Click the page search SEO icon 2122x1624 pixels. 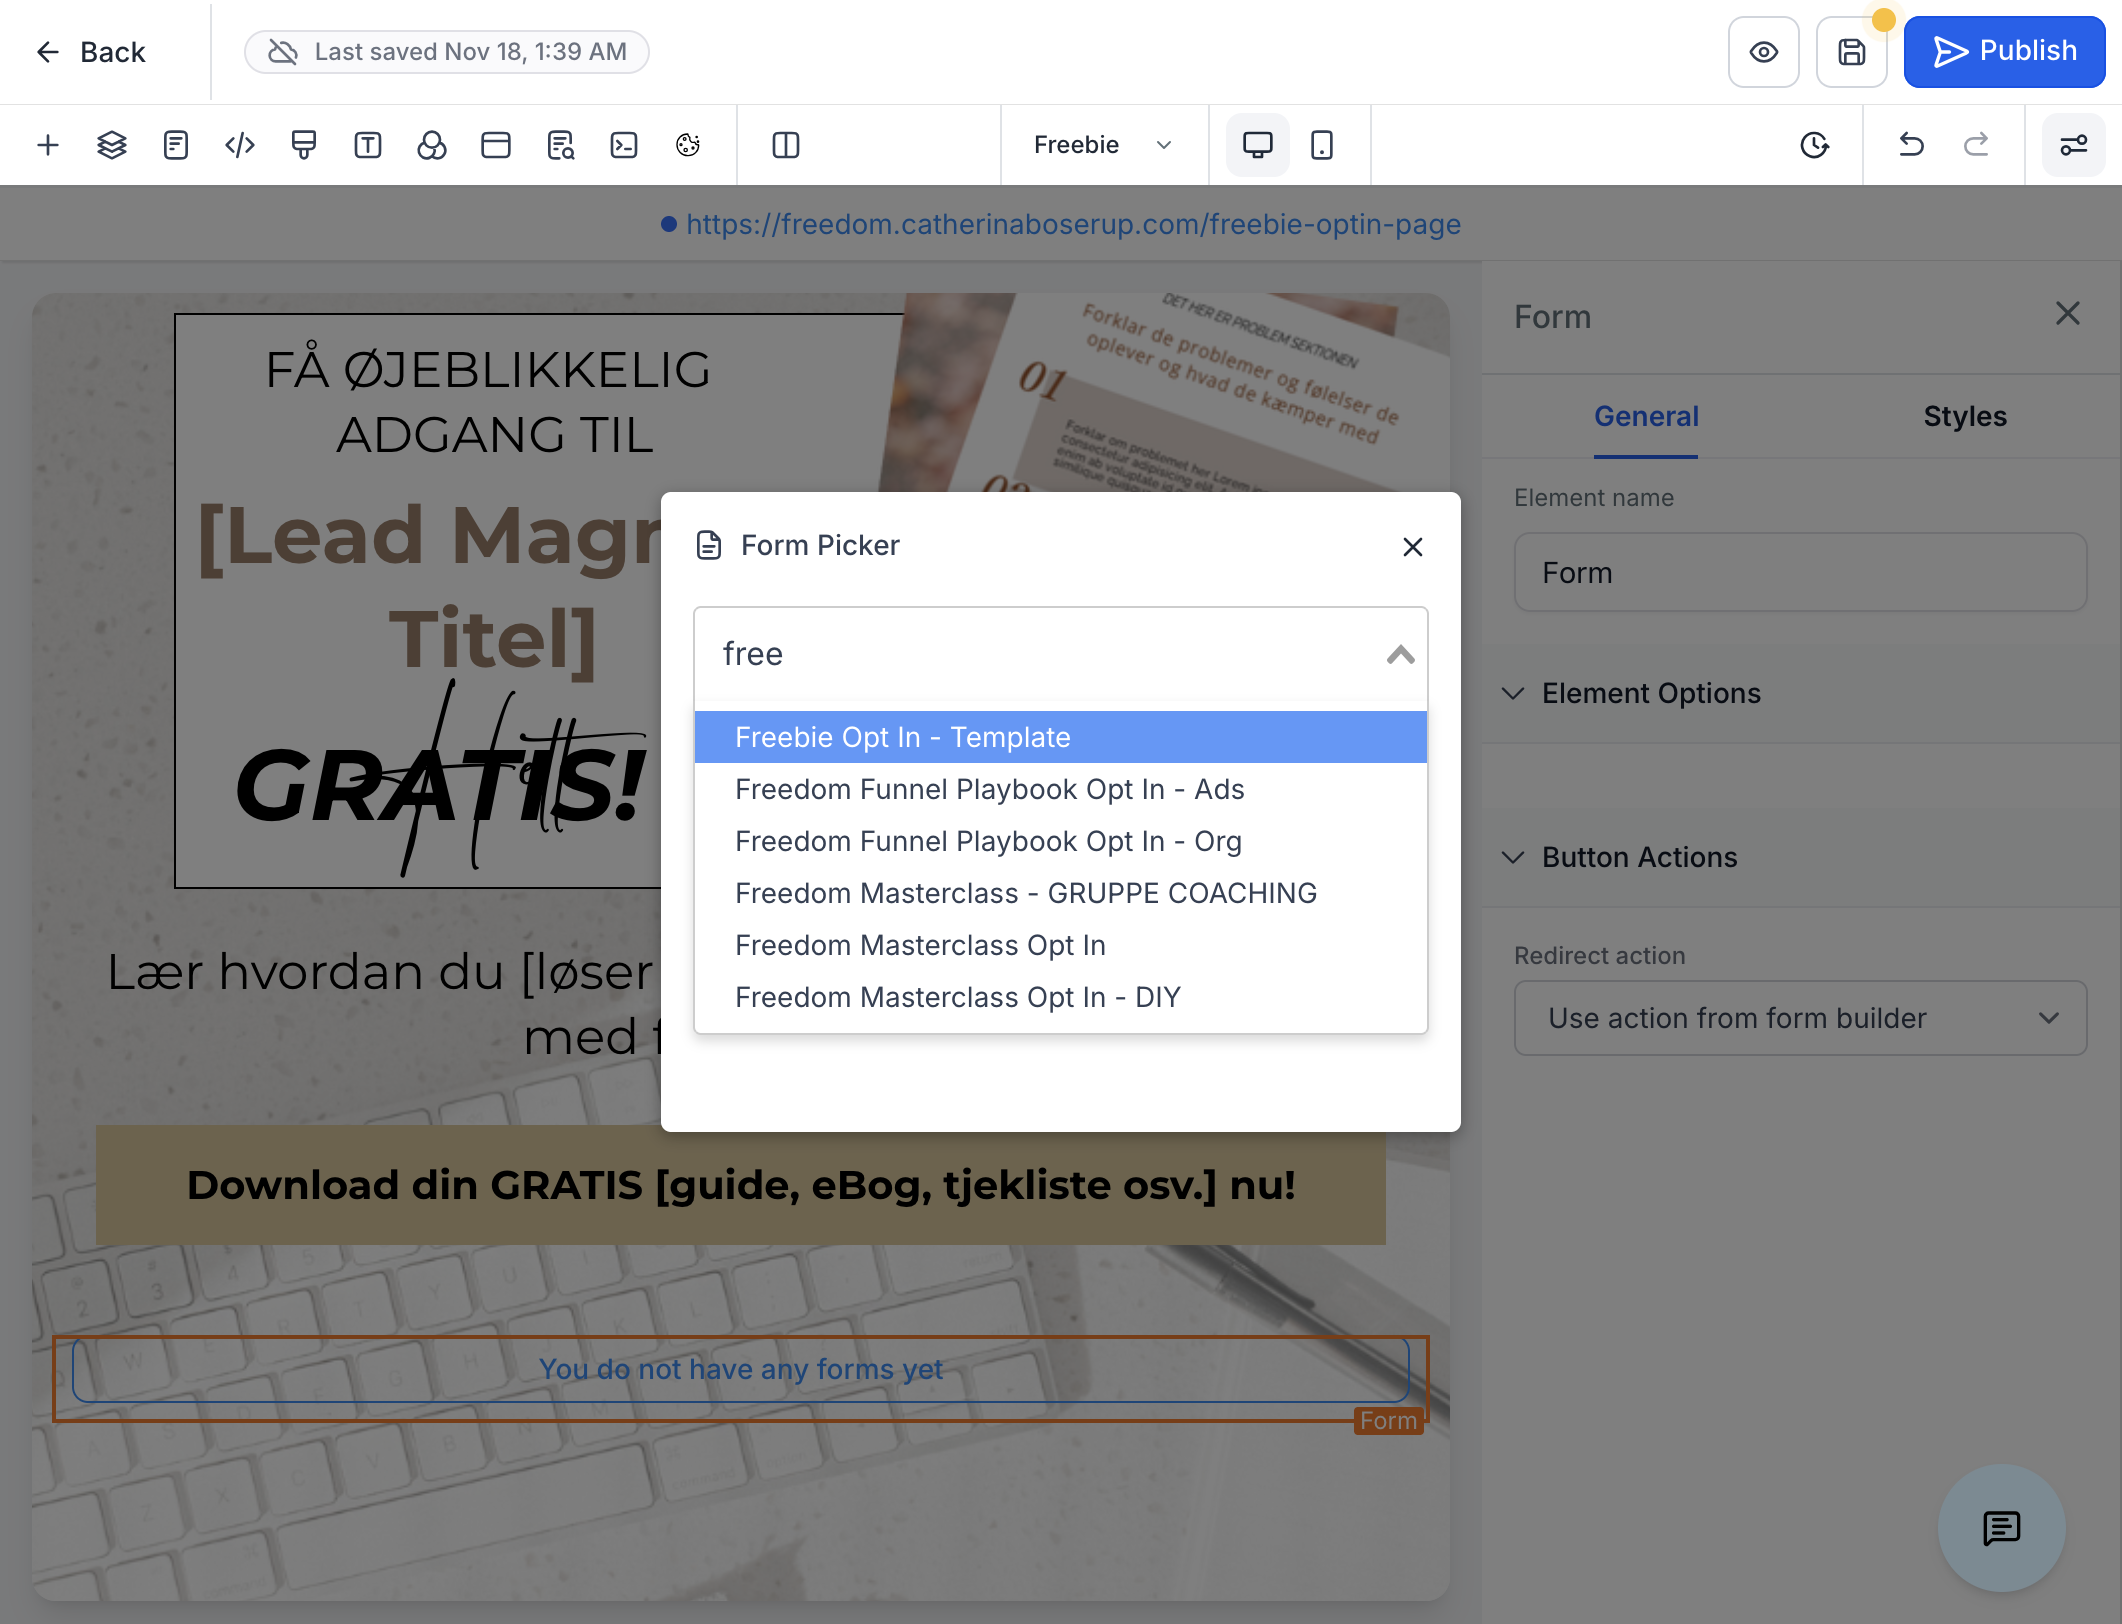[560, 145]
